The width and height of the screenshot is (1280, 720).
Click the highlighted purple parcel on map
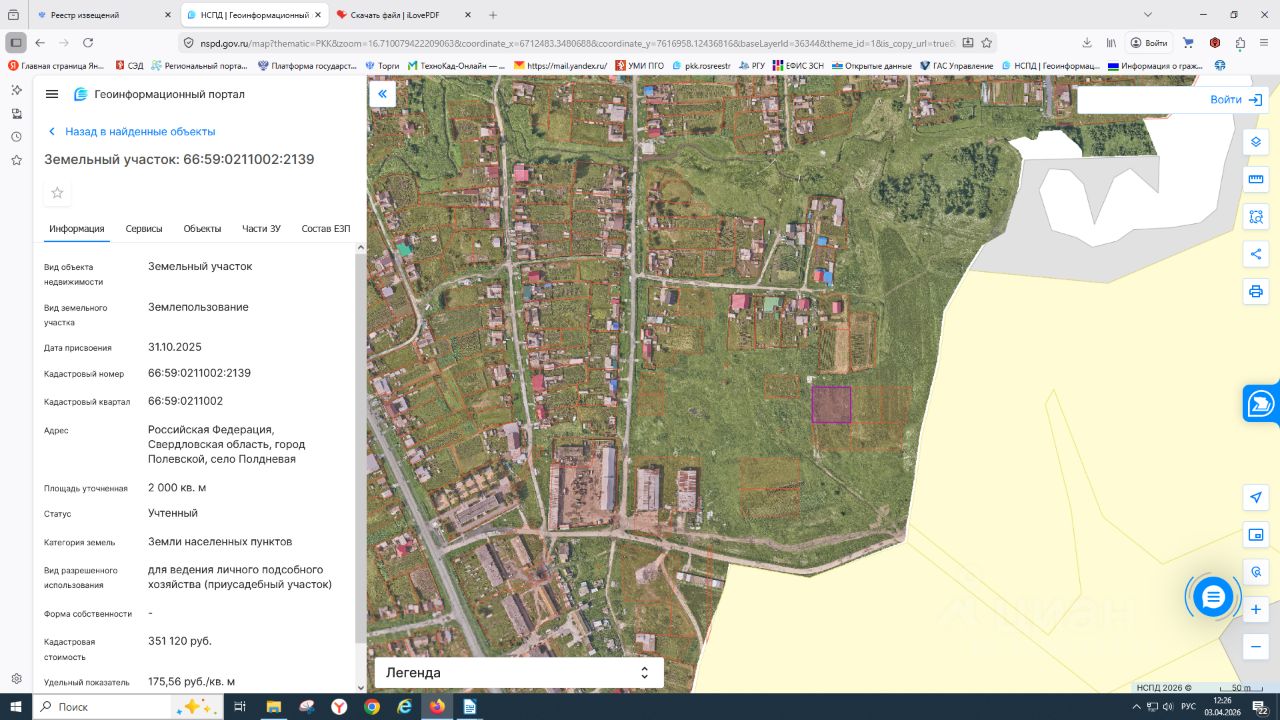coord(831,405)
